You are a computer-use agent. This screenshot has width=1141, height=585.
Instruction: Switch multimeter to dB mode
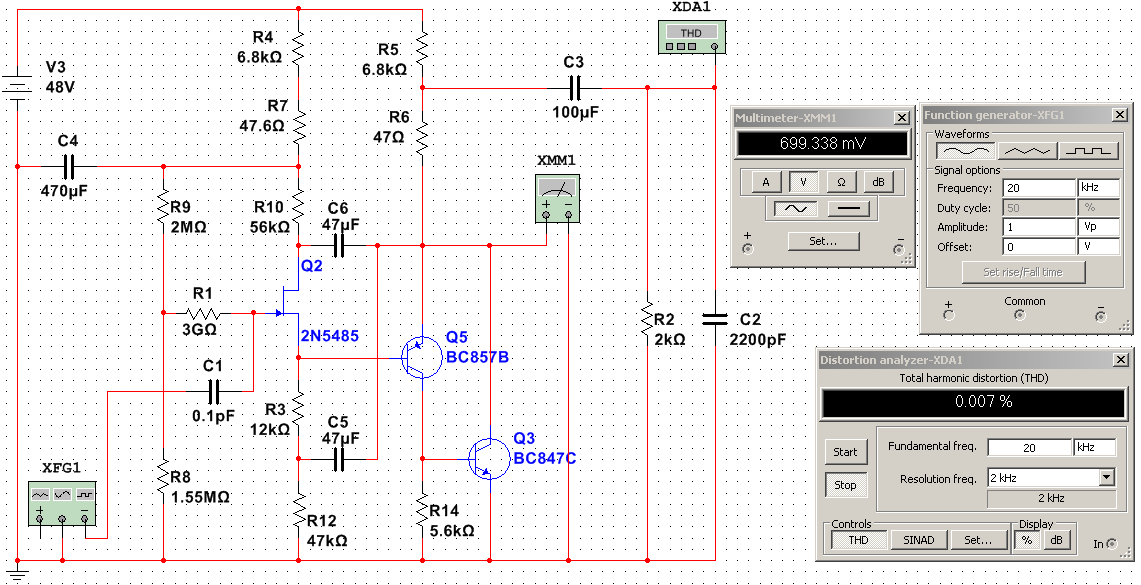coord(878,182)
